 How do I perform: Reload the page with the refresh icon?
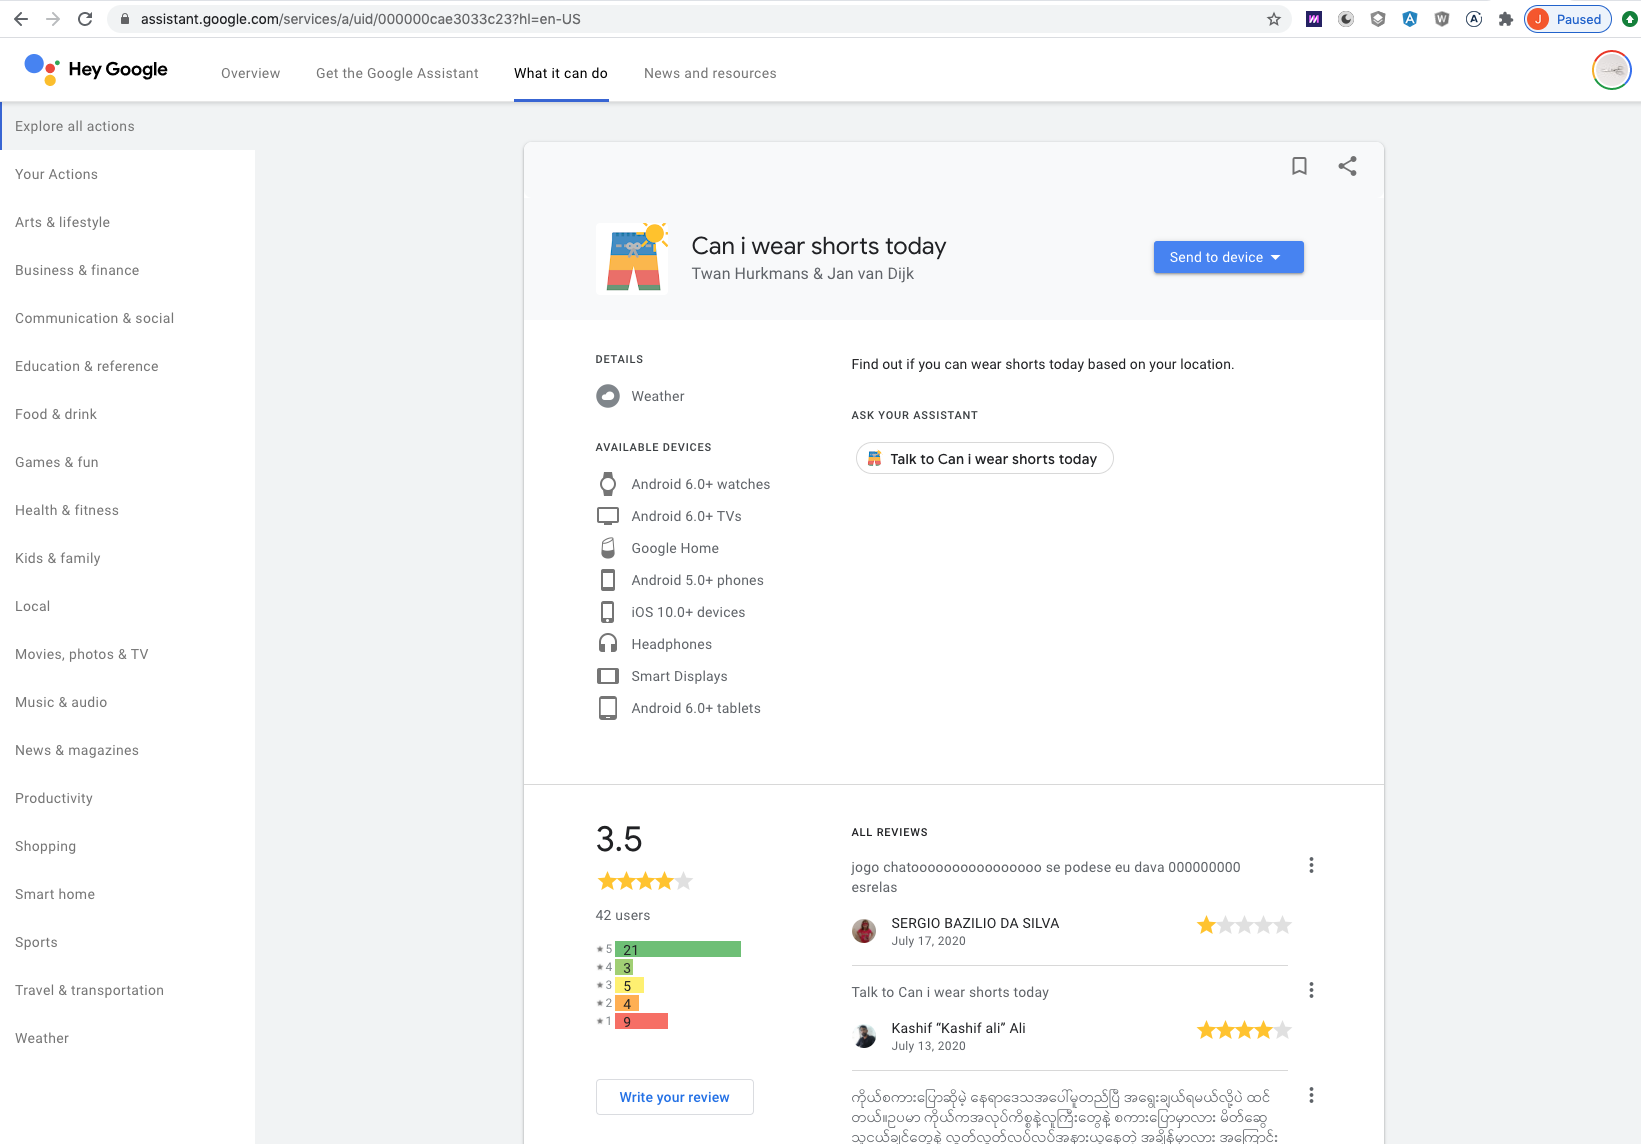point(85,19)
